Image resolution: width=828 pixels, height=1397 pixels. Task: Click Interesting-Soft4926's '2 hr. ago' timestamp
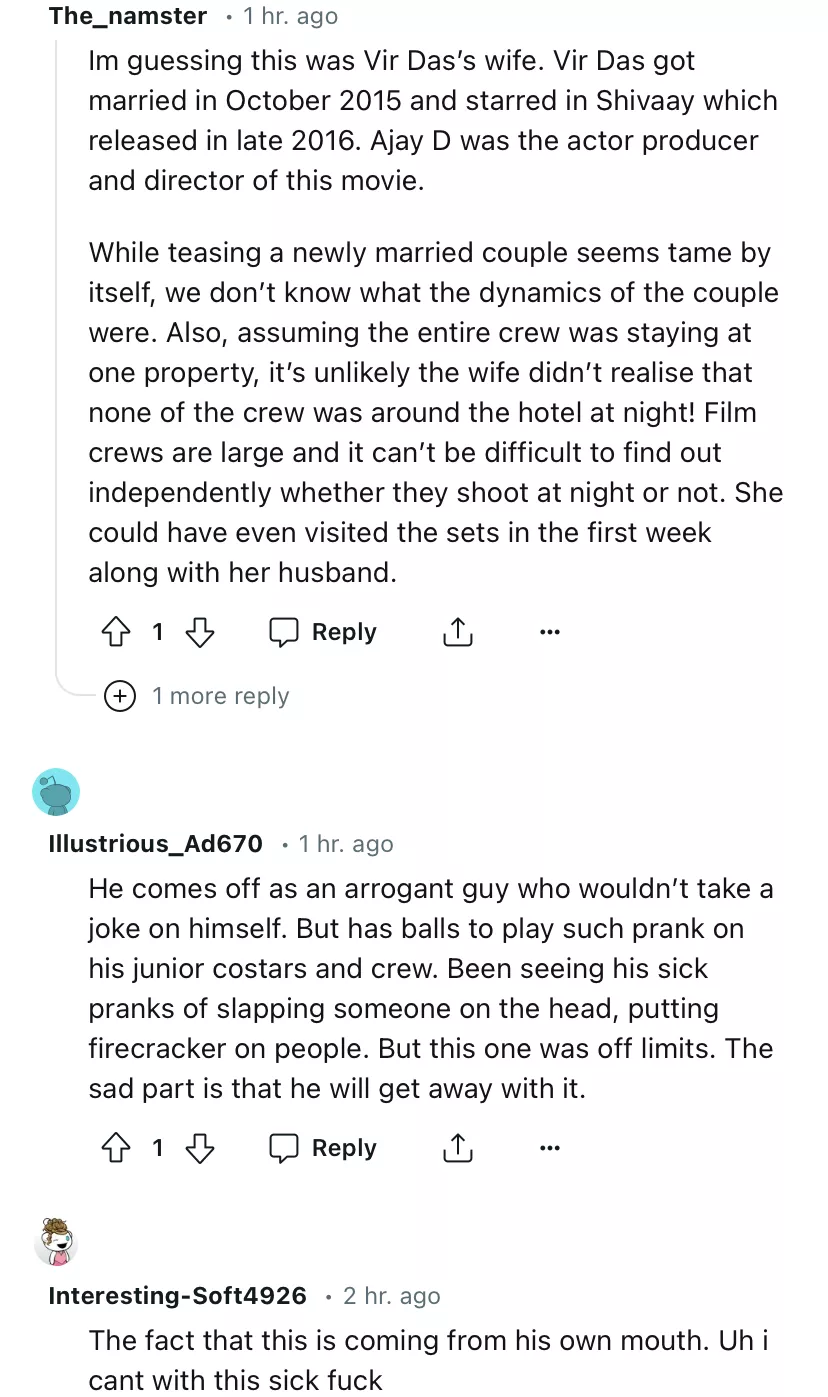tap(391, 1296)
